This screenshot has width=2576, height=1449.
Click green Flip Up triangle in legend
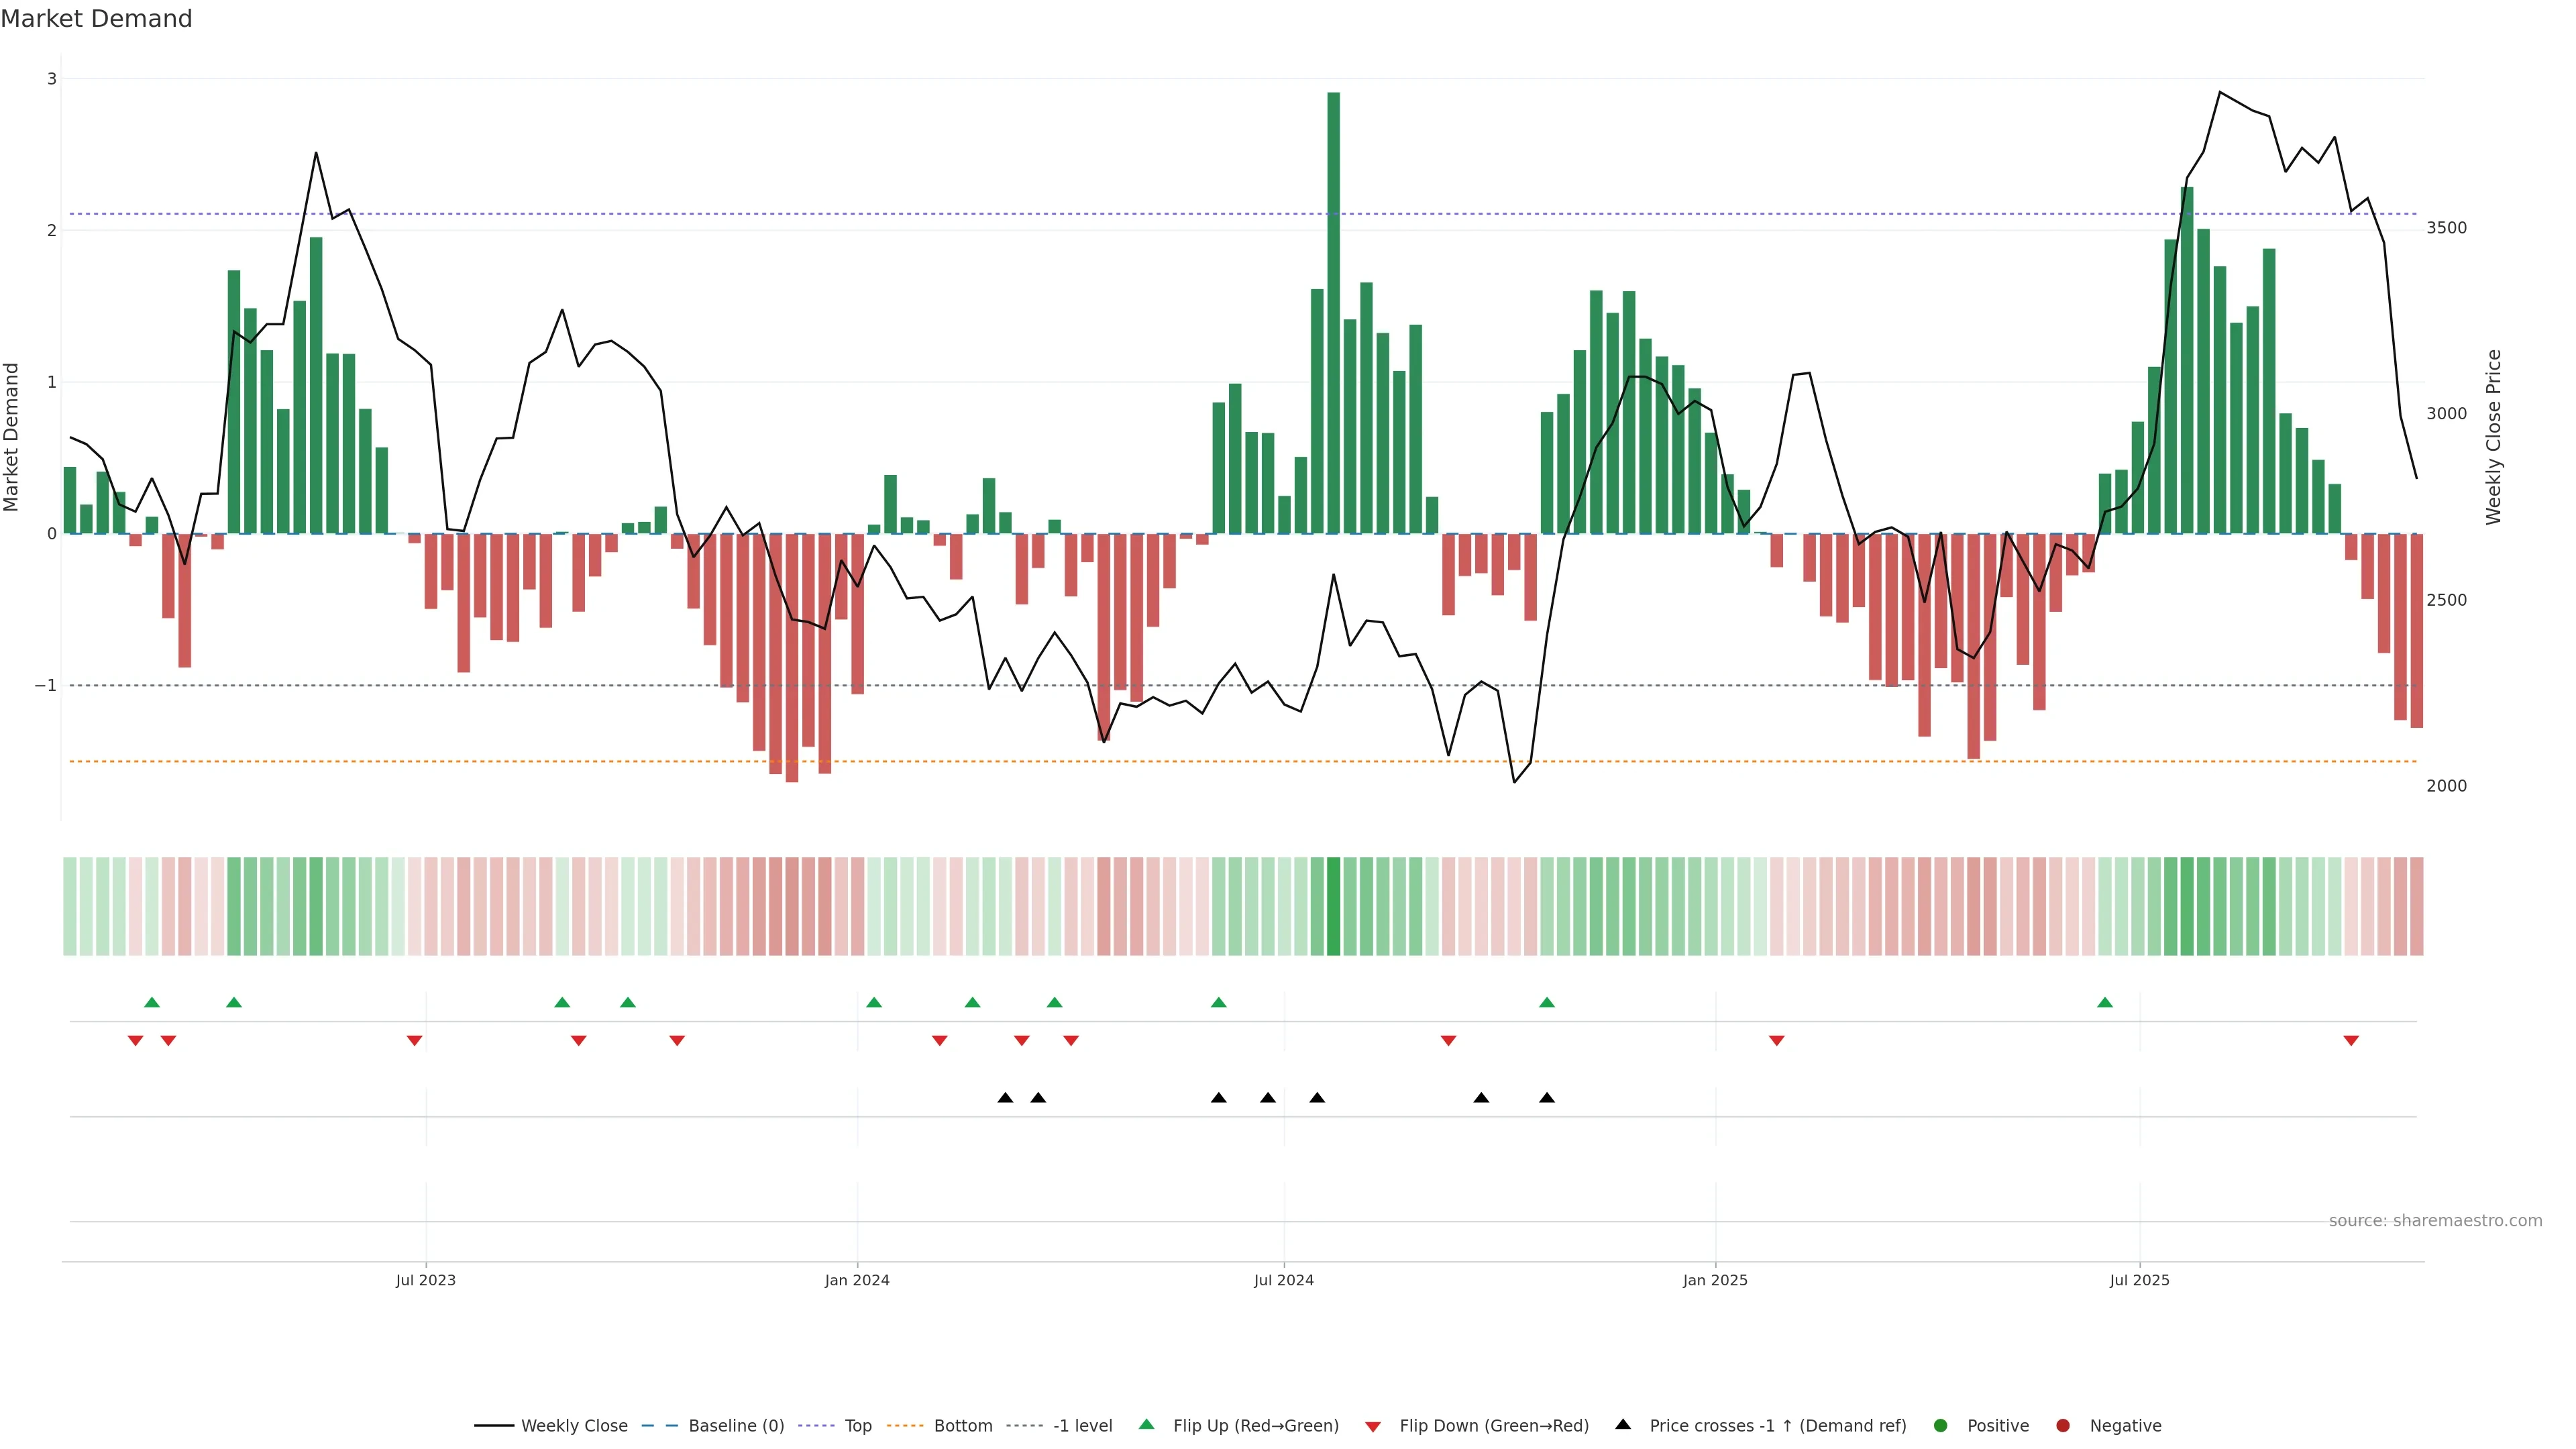(x=1146, y=1424)
